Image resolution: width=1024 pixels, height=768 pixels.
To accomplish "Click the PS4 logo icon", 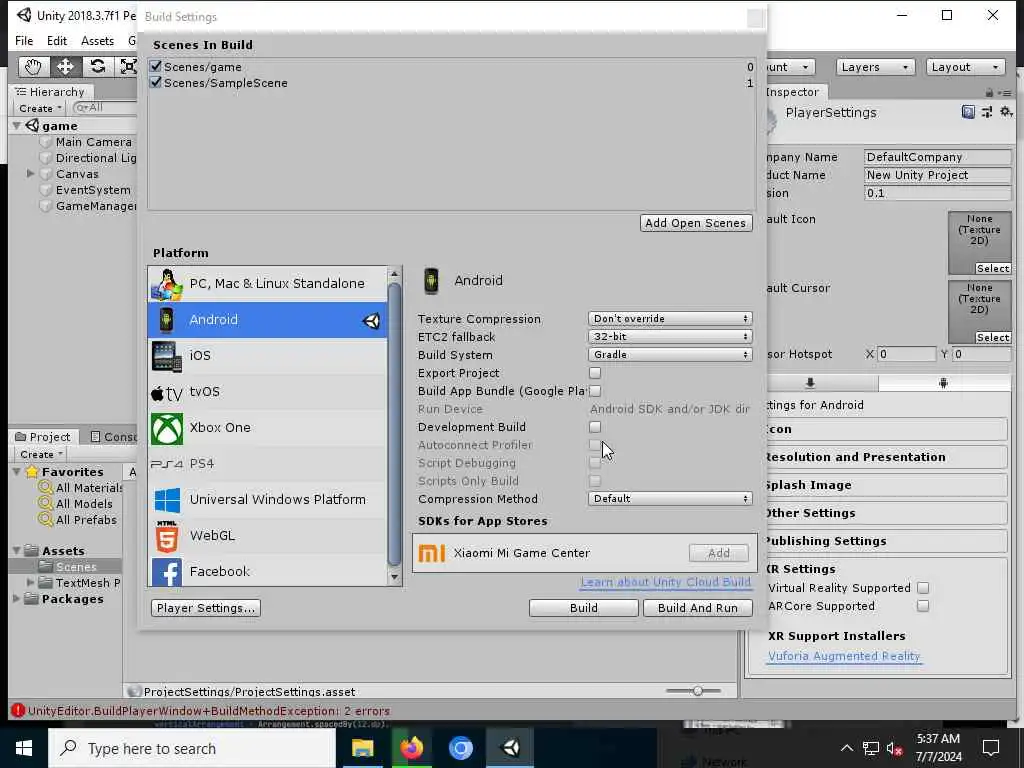I will click(x=167, y=464).
